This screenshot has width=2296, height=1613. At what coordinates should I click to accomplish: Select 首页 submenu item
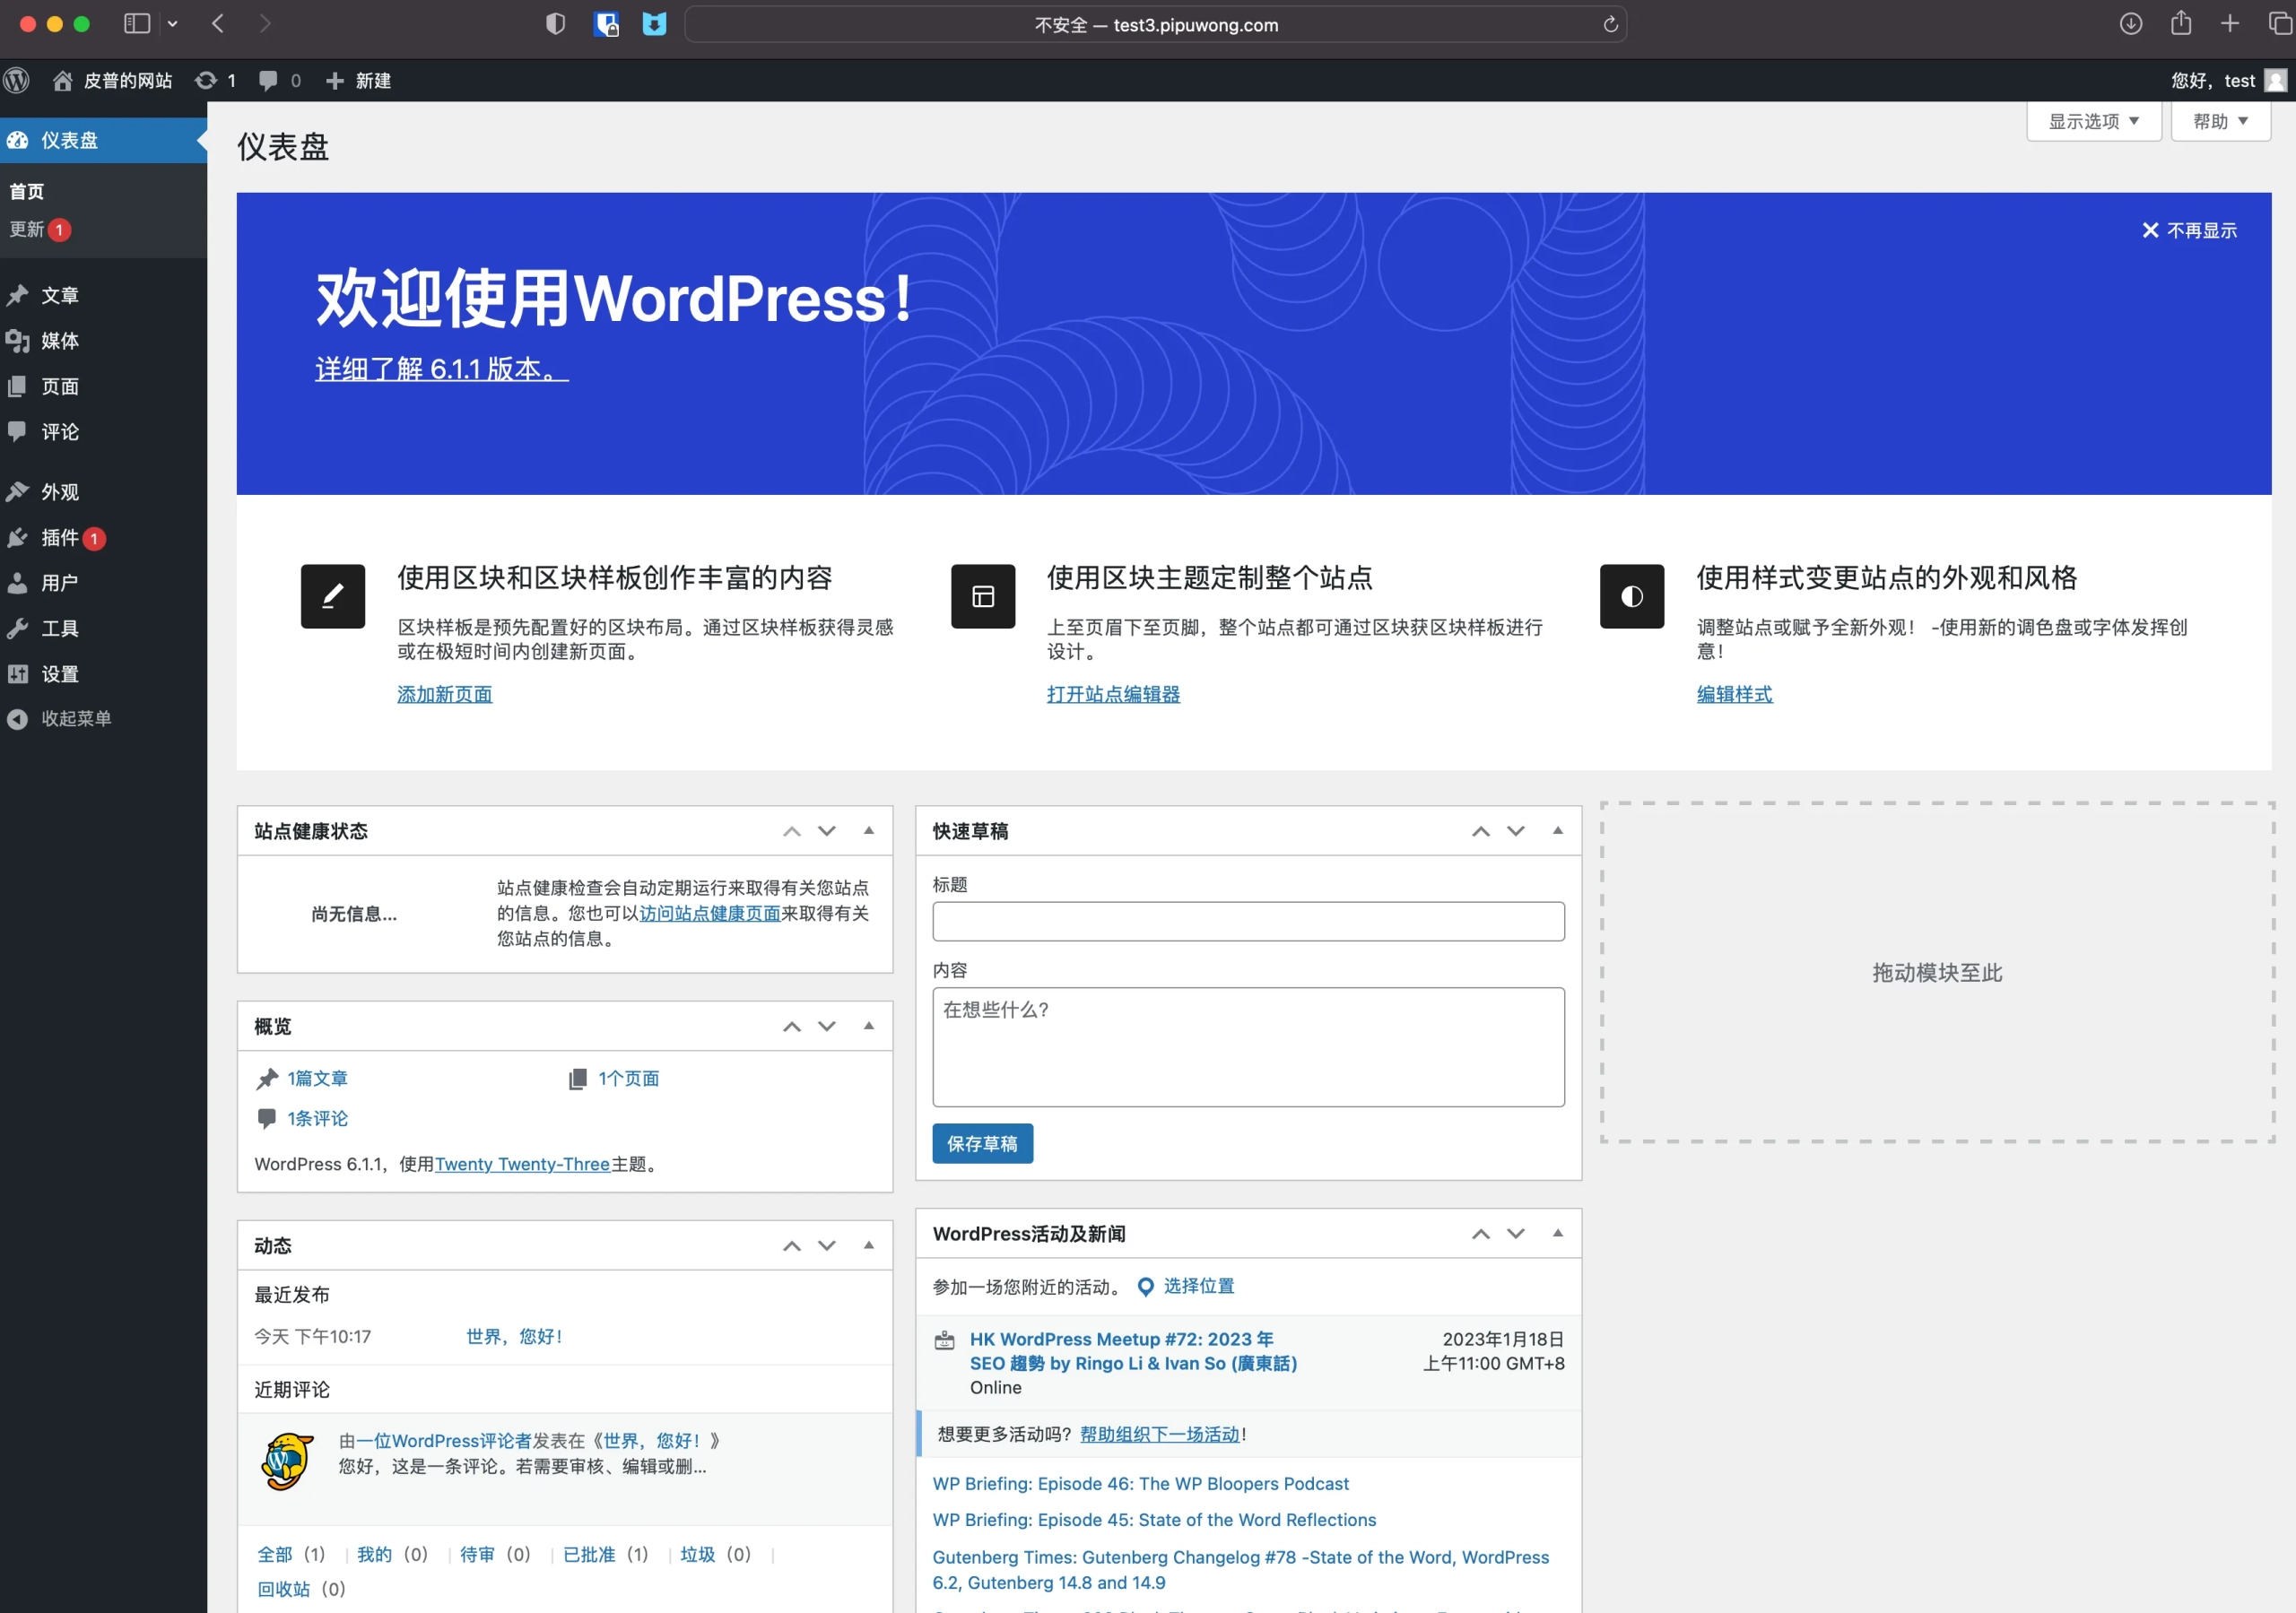27,191
